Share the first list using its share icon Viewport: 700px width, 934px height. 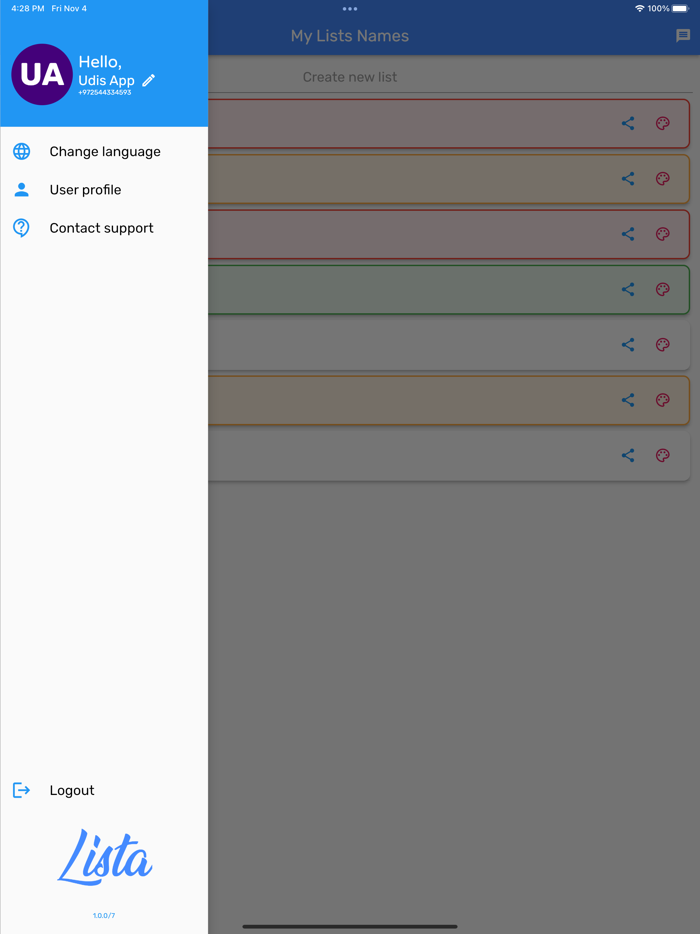(x=628, y=123)
